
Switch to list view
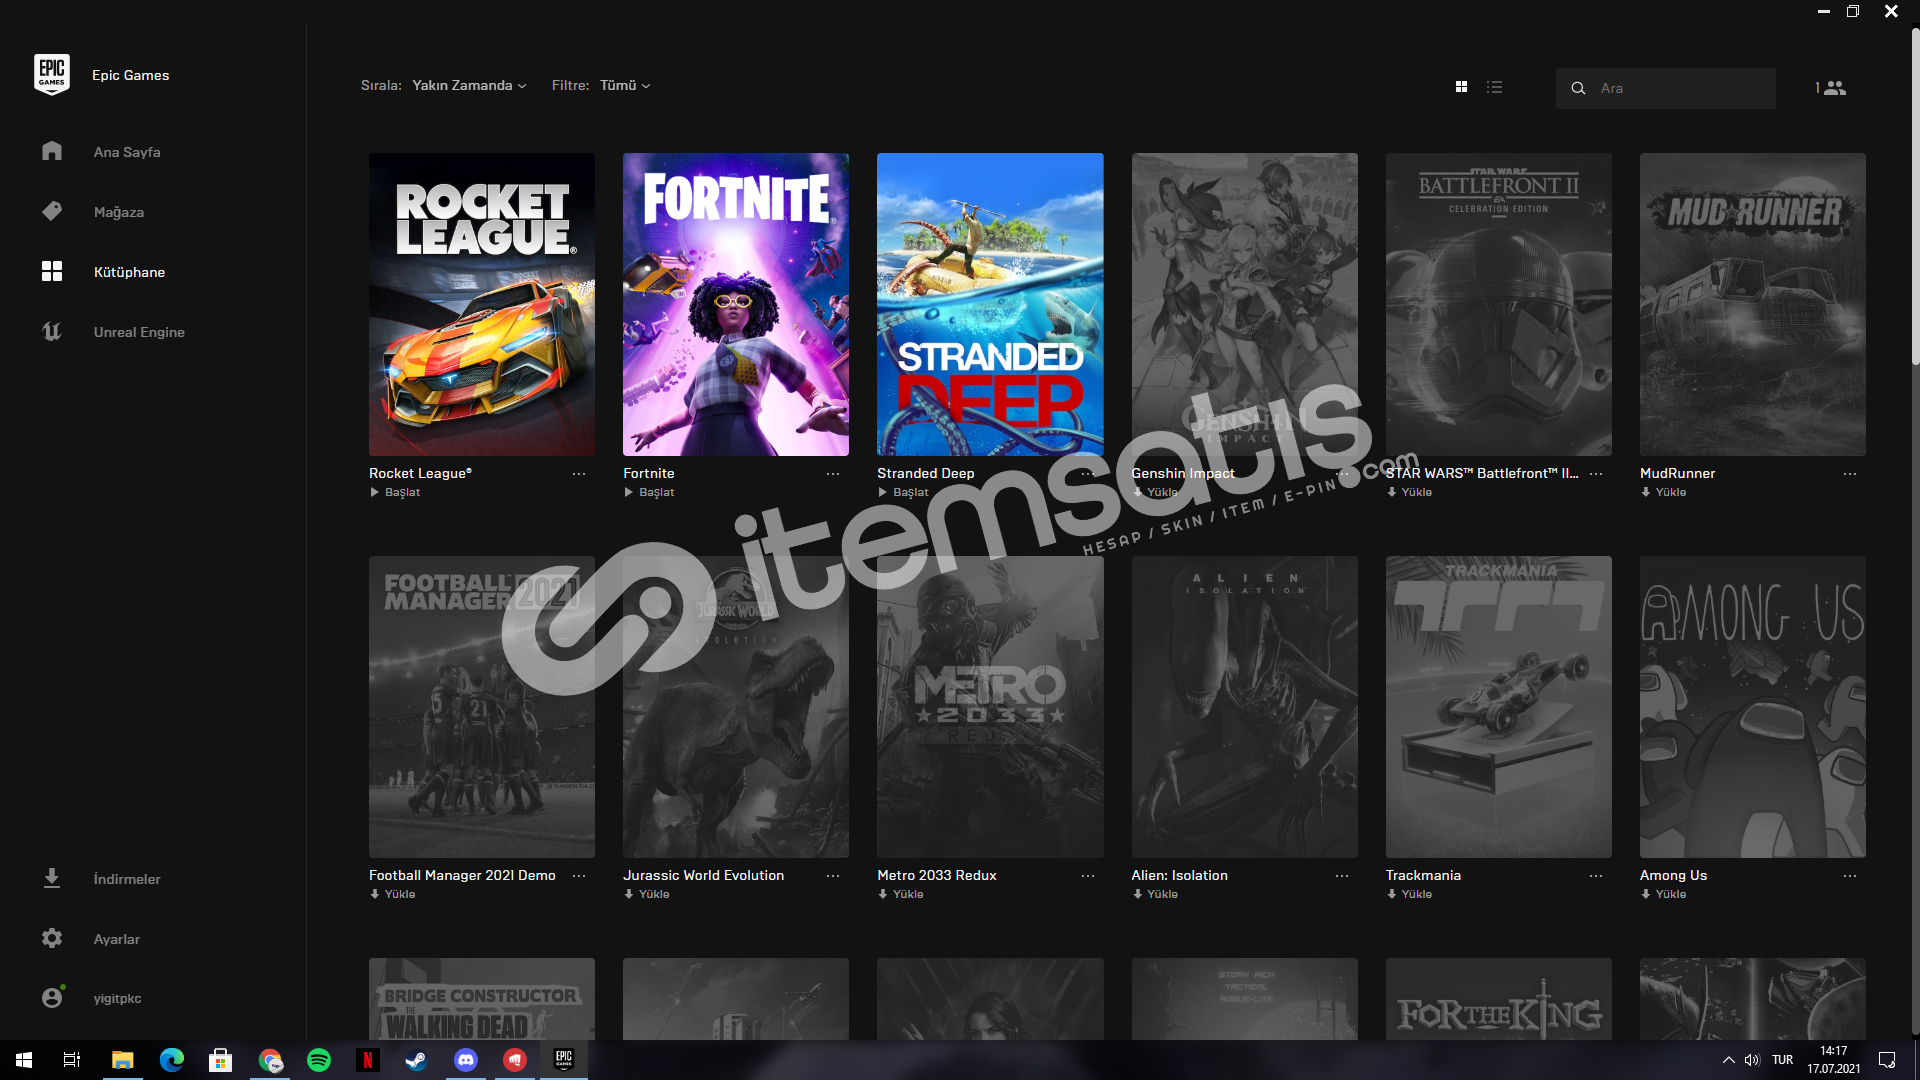click(x=1494, y=87)
